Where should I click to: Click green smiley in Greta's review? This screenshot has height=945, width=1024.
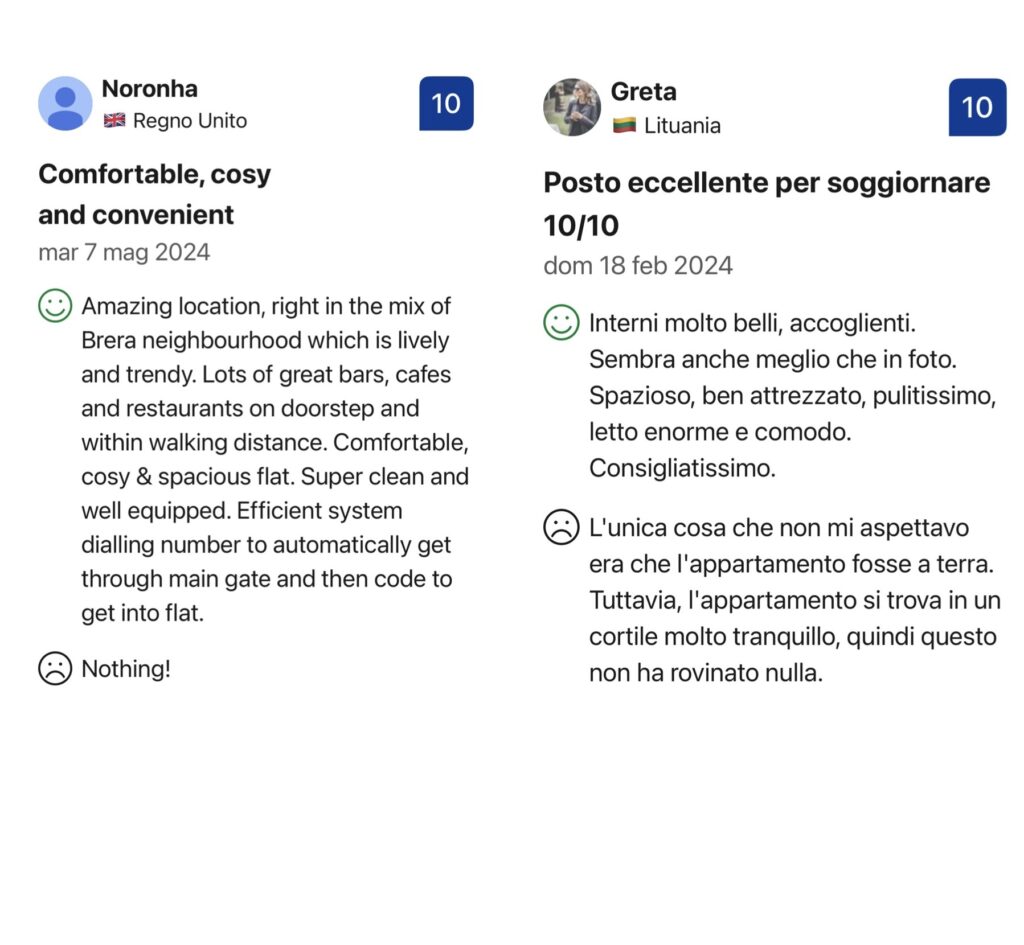click(x=561, y=323)
